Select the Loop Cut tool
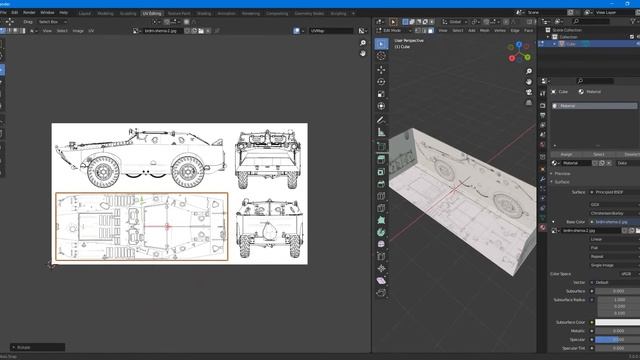This screenshot has width=640, height=360. [381, 196]
